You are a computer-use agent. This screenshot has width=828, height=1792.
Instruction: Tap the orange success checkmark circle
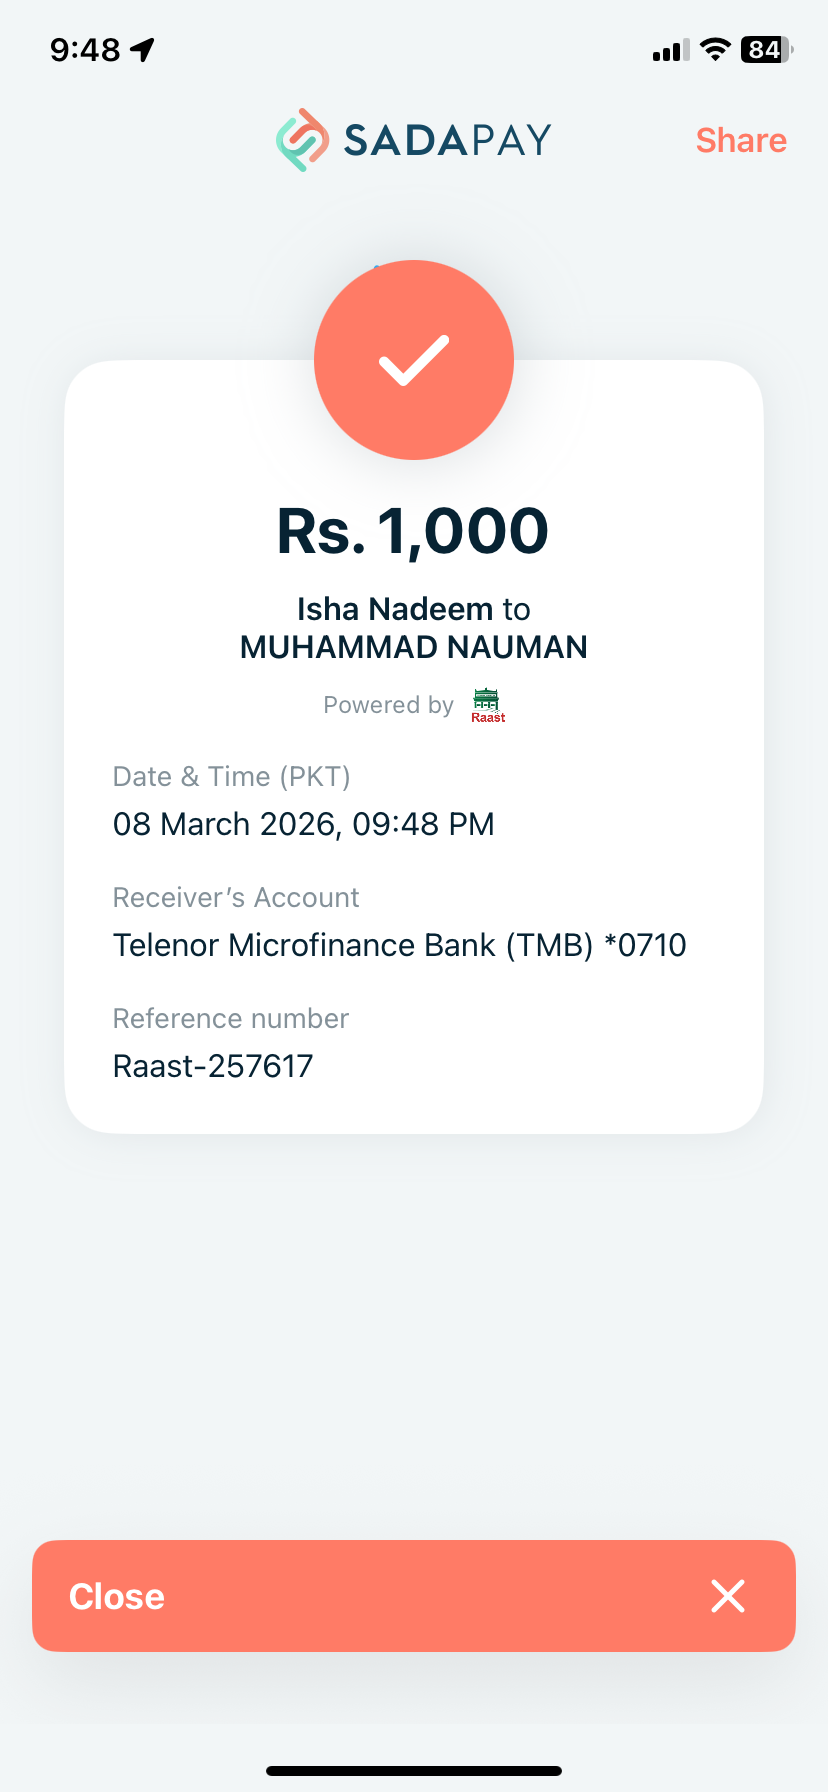point(414,360)
